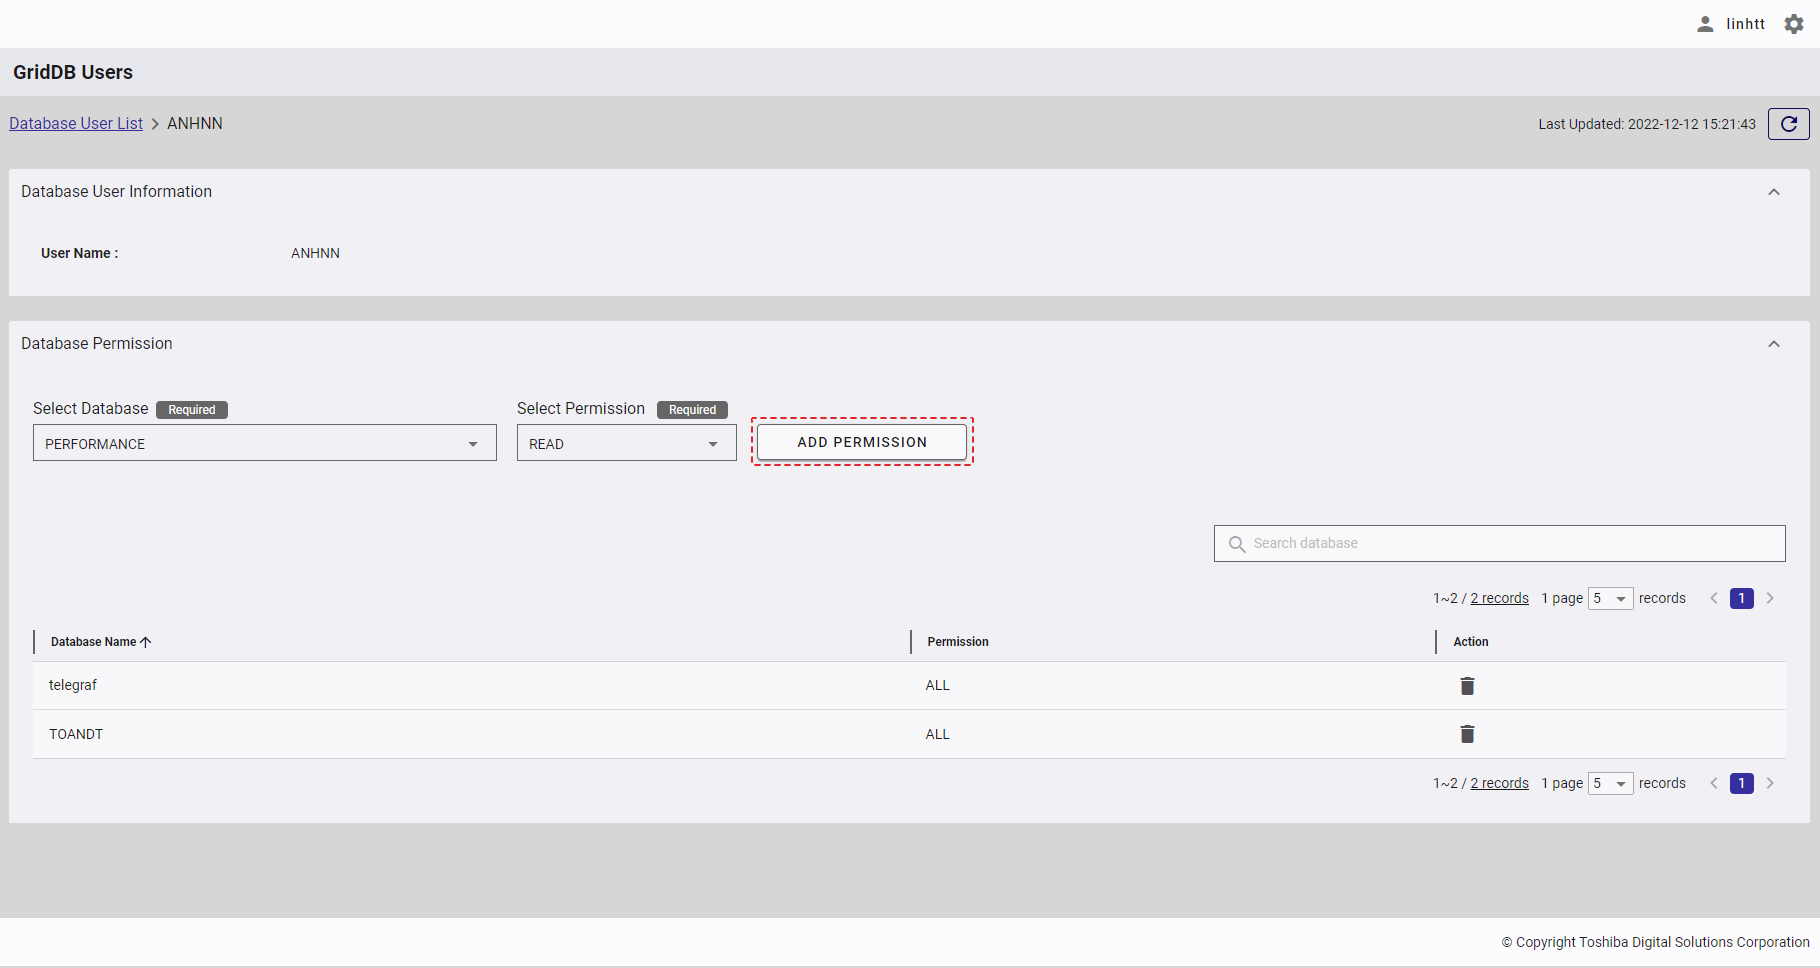The image size is (1820, 968).
Task: Open the Select Database dropdown
Action: pos(264,443)
